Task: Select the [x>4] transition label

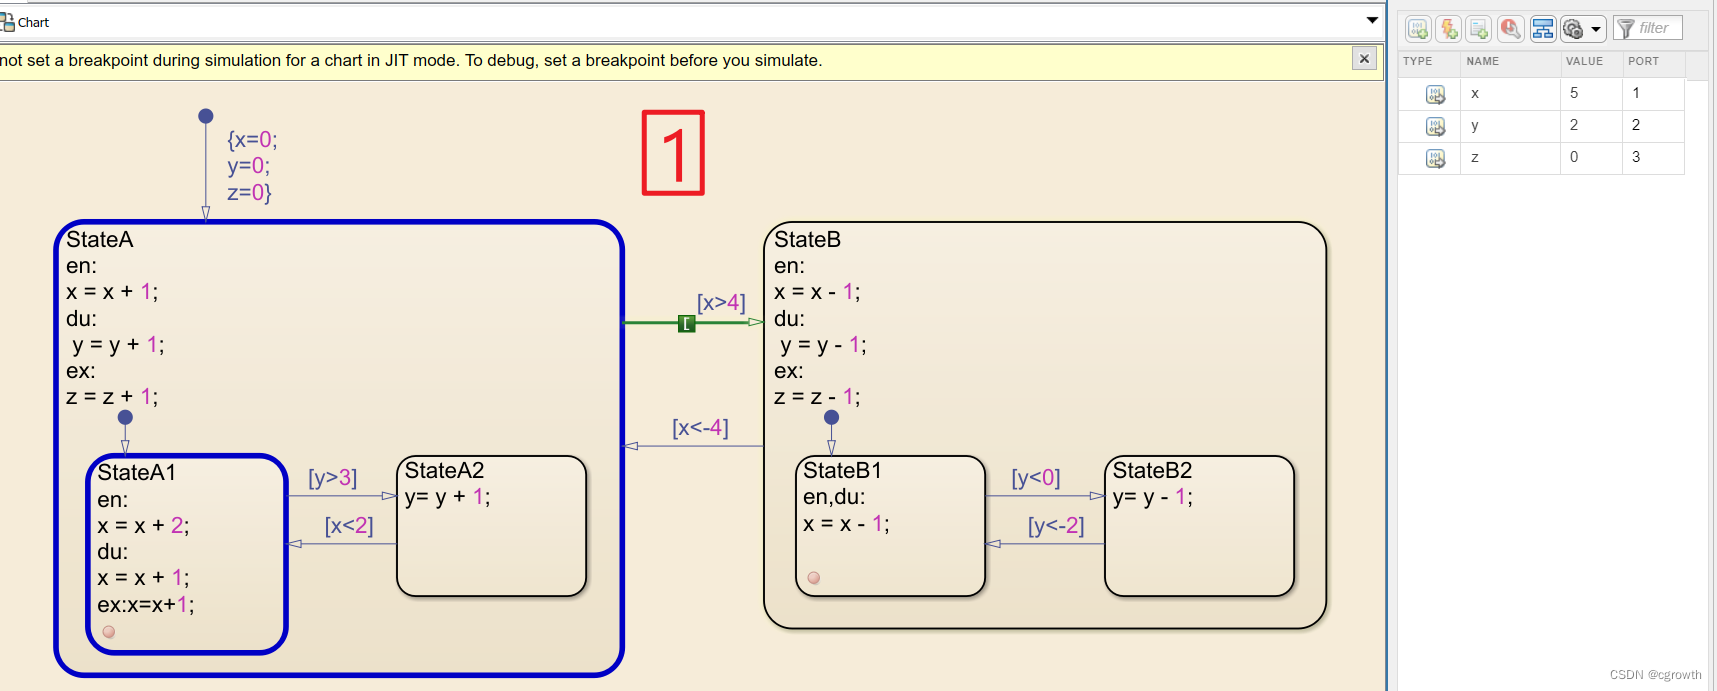Action: pos(721,302)
